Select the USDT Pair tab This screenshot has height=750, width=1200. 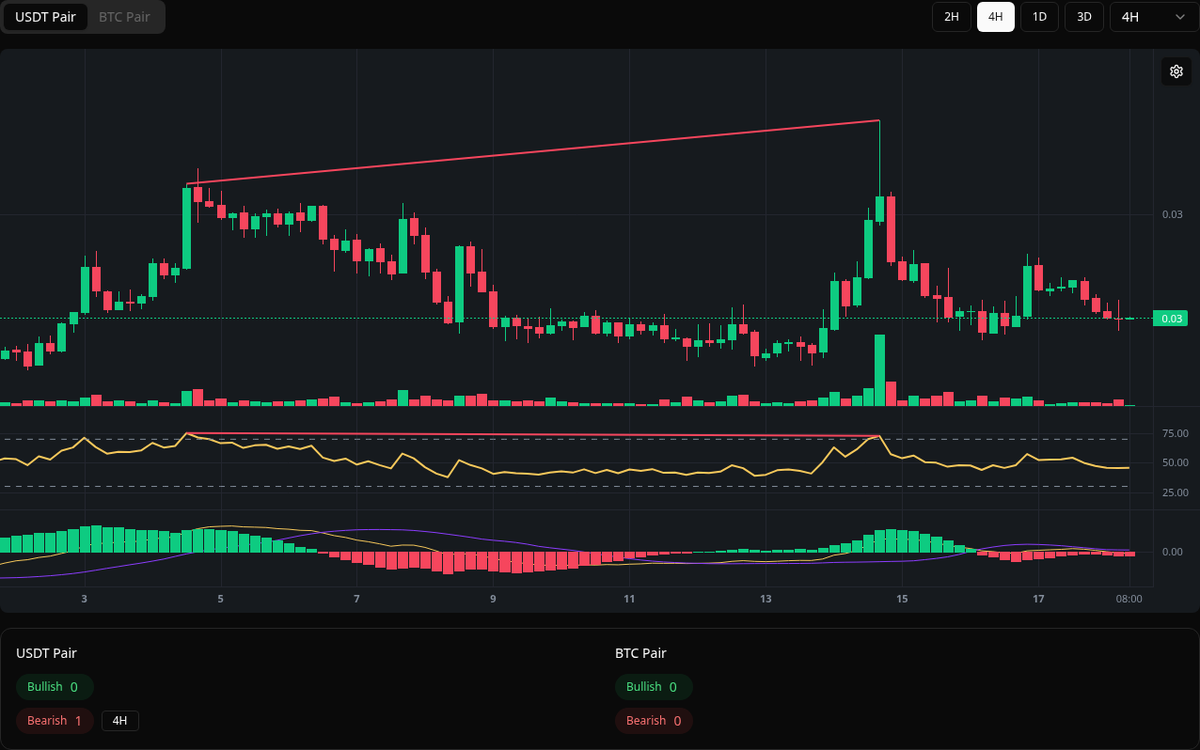coord(45,17)
